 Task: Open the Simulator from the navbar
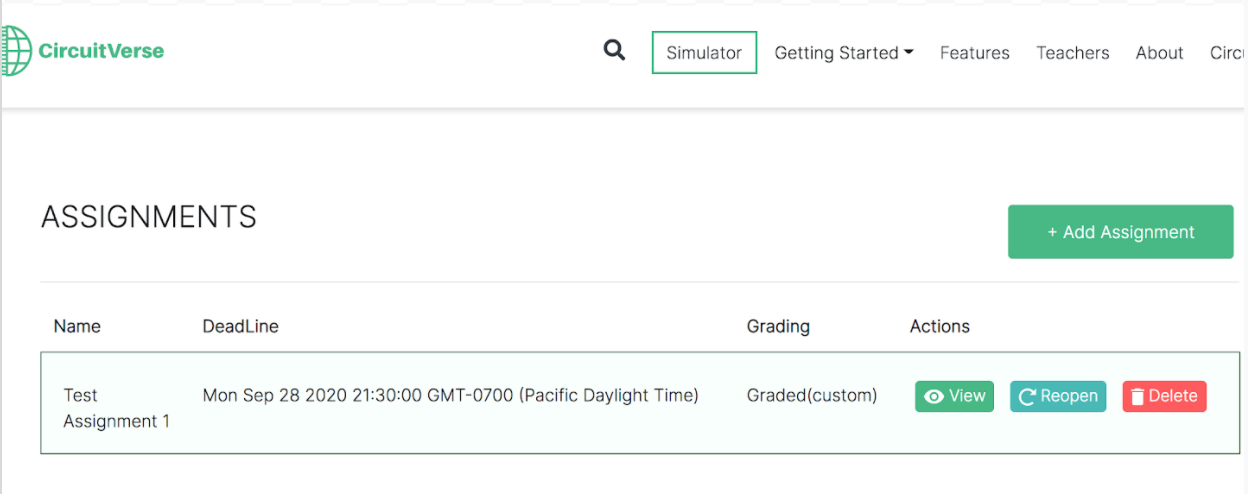(704, 53)
